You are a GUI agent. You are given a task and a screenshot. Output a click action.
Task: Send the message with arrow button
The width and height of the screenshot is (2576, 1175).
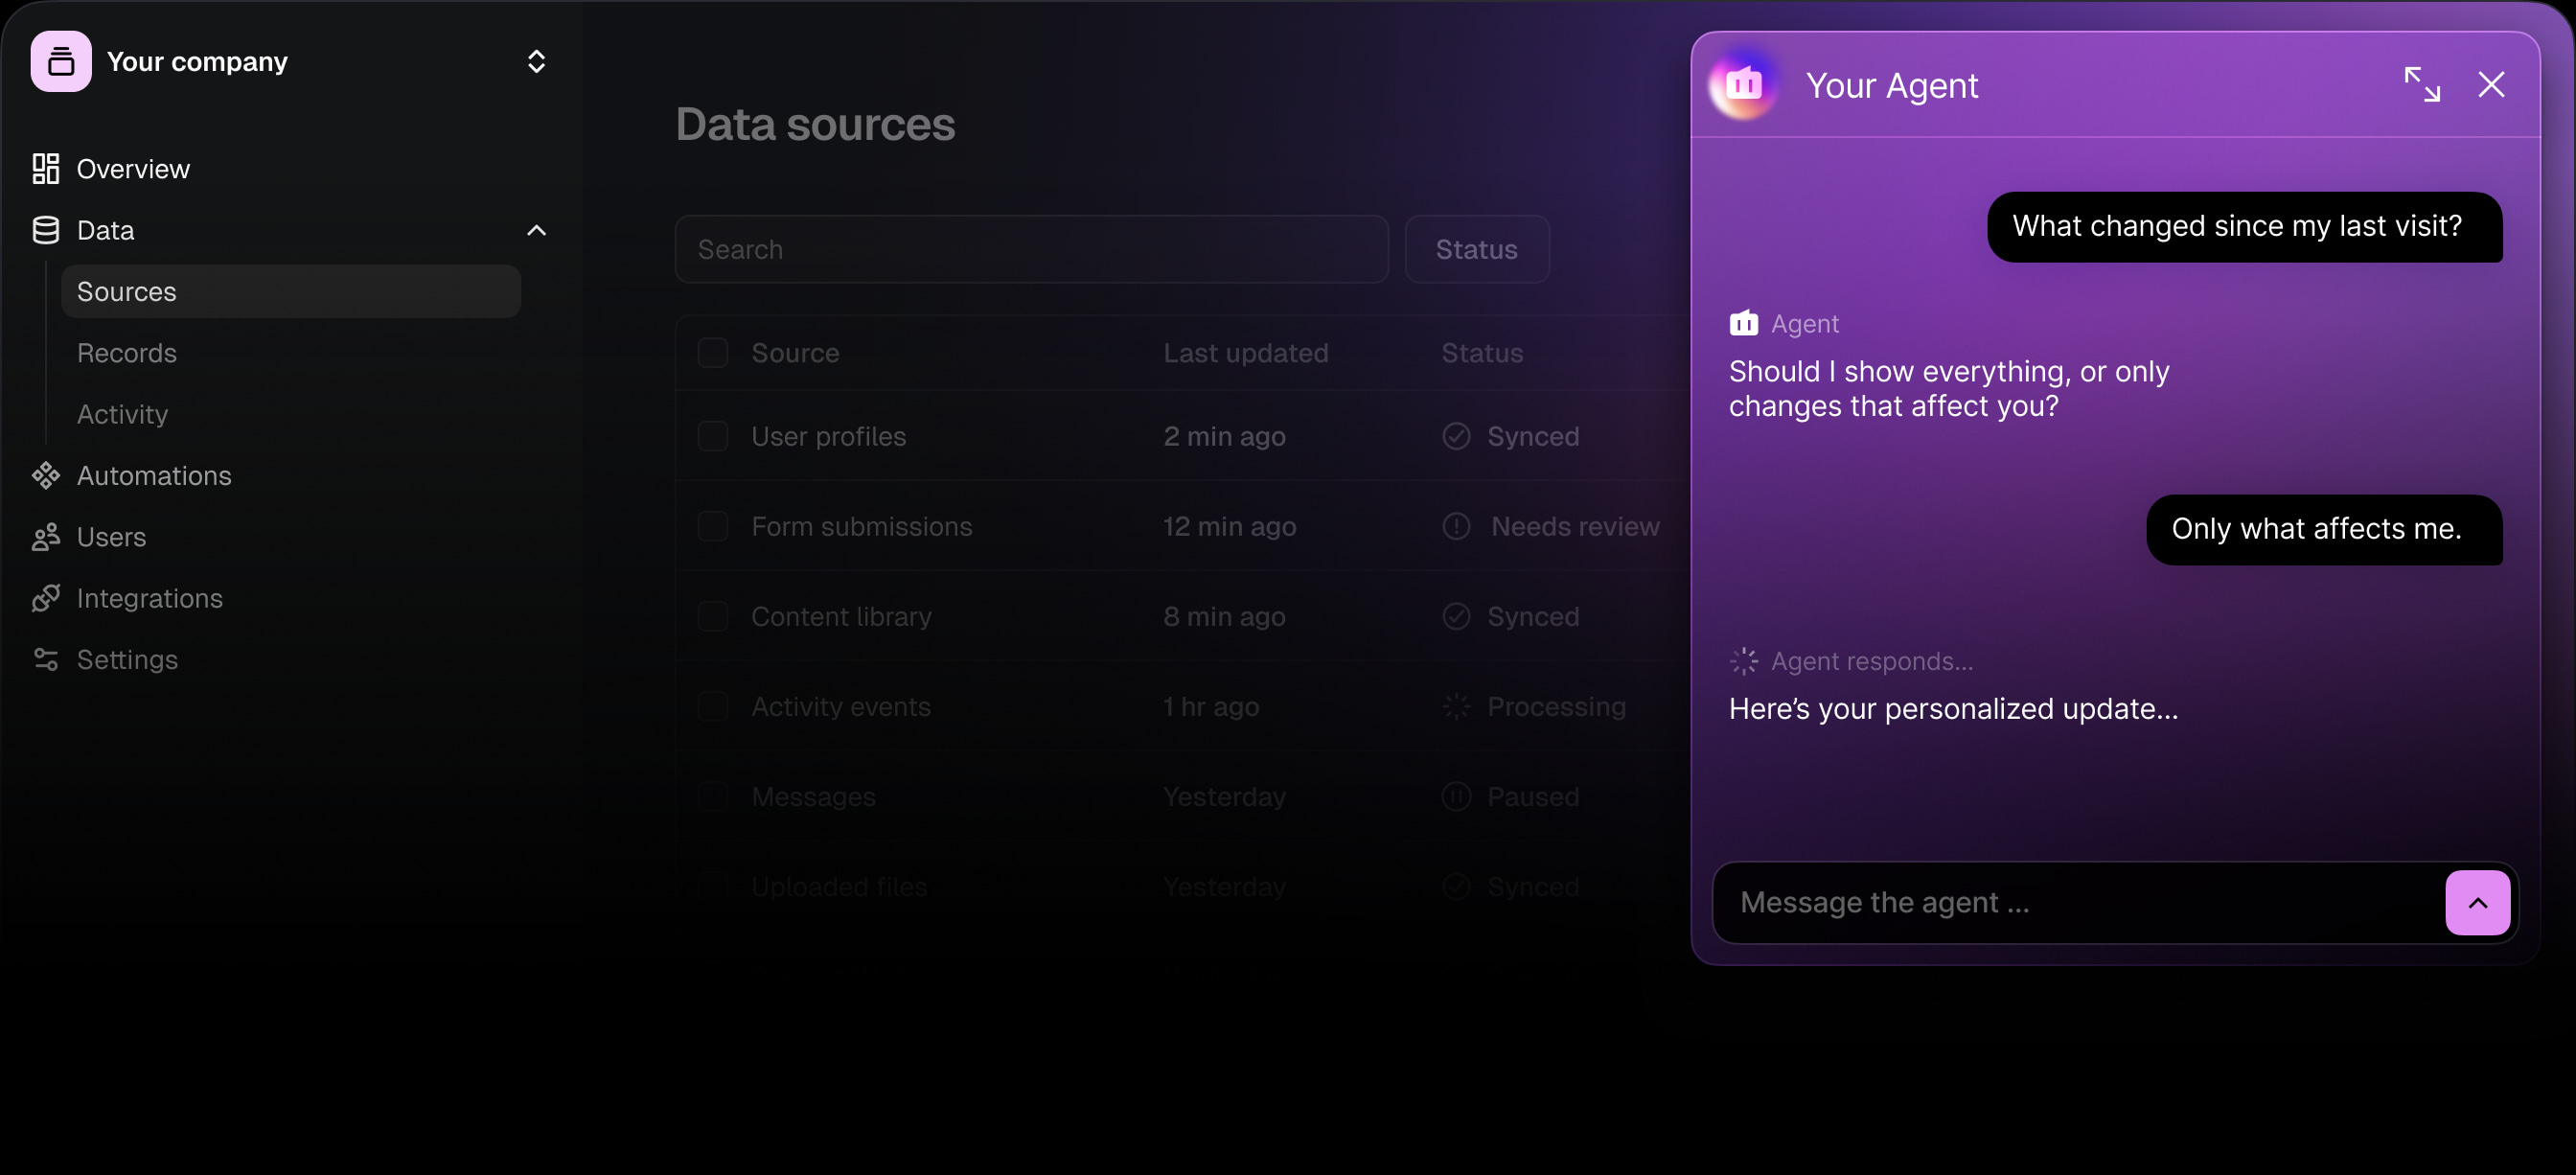pos(2477,902)
